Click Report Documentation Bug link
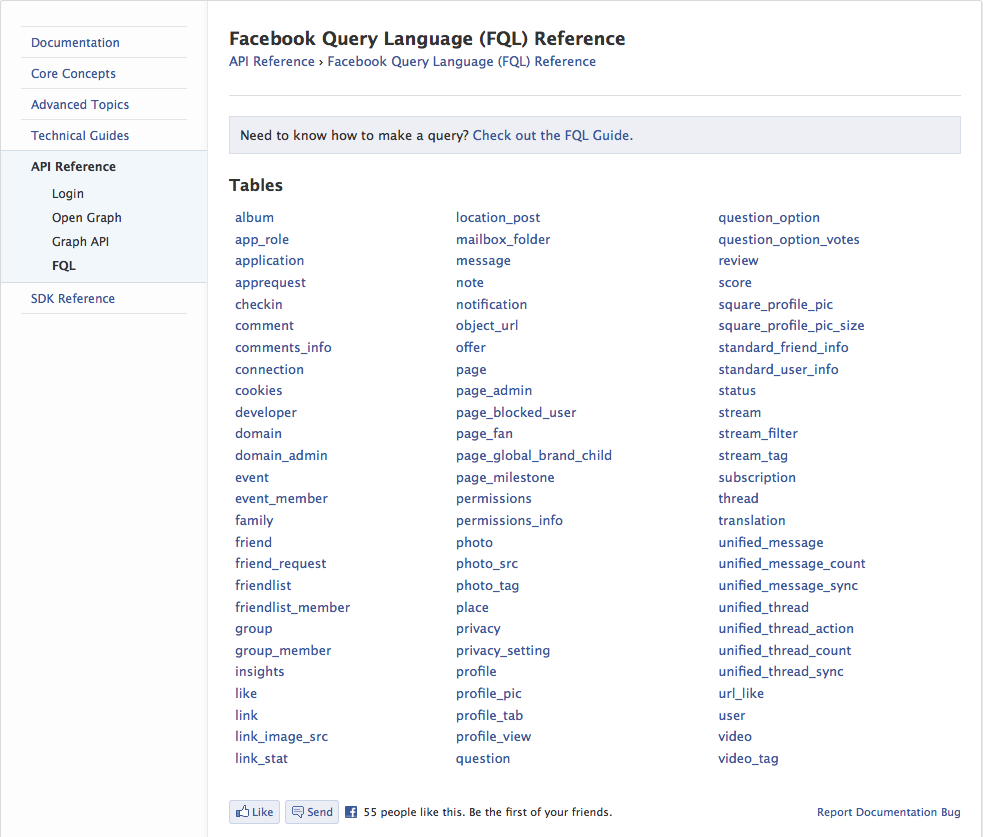This screenshot has width=983, height=837. point(888,812)
